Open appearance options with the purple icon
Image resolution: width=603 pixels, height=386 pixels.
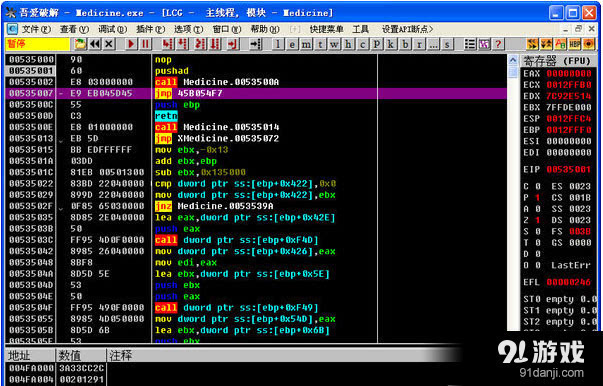tap(484, 44)
